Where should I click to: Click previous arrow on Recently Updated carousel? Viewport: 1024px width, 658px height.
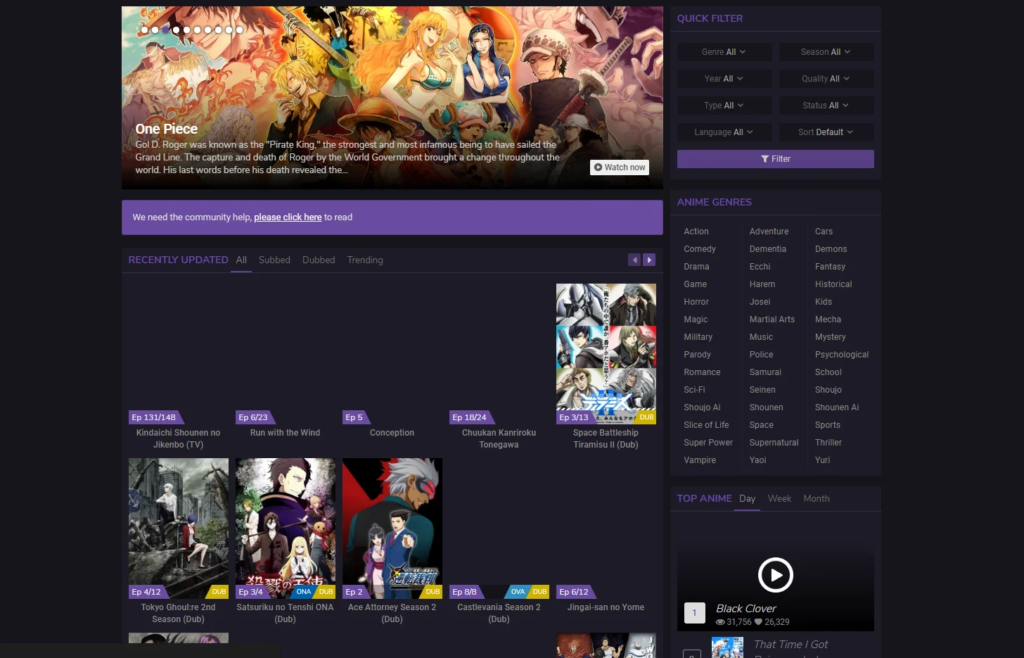coord(634,259)
